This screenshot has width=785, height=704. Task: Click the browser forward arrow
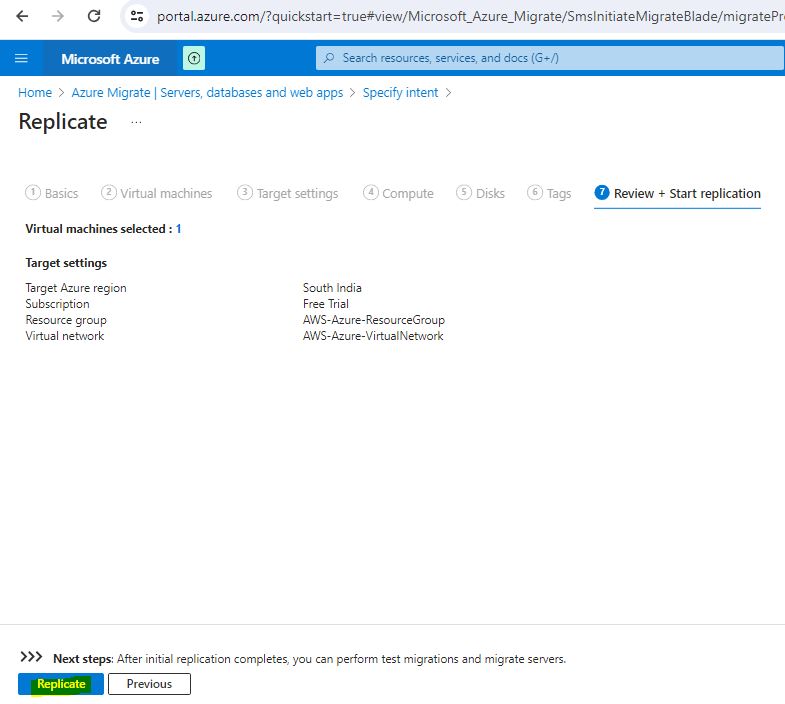[58, 16]
